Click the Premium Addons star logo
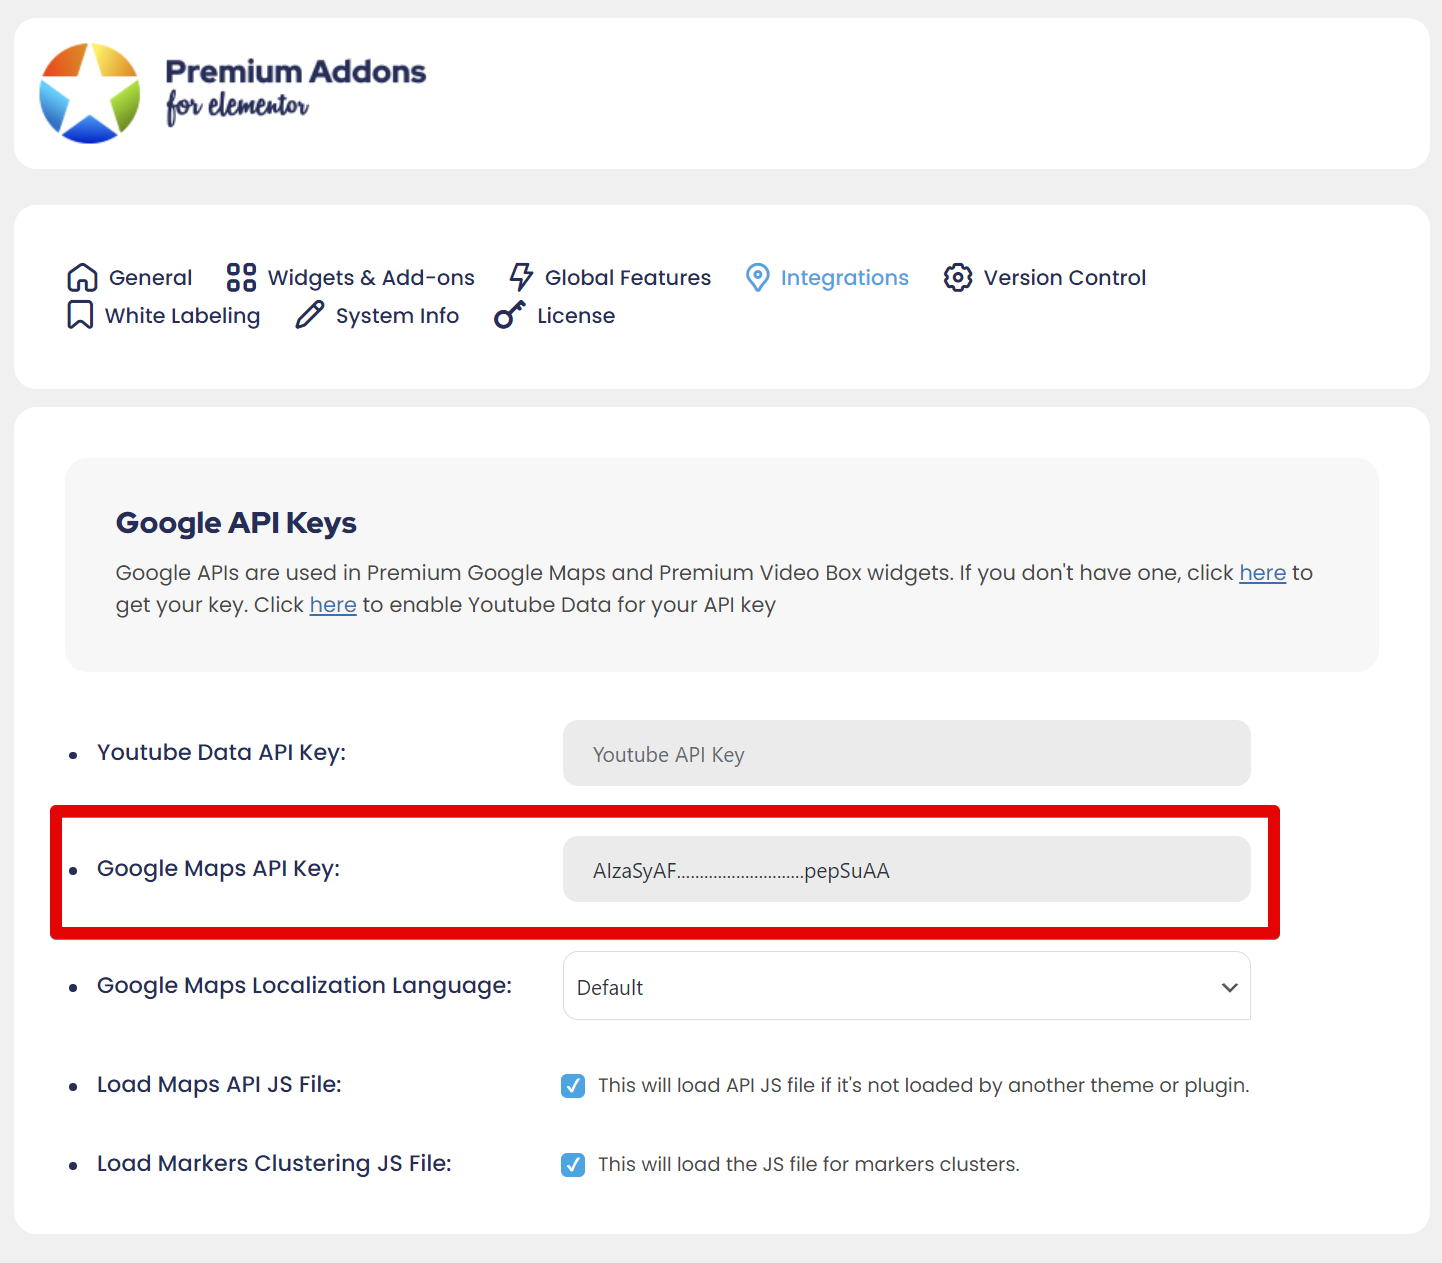1442x1263 pixels. [90, 93]
